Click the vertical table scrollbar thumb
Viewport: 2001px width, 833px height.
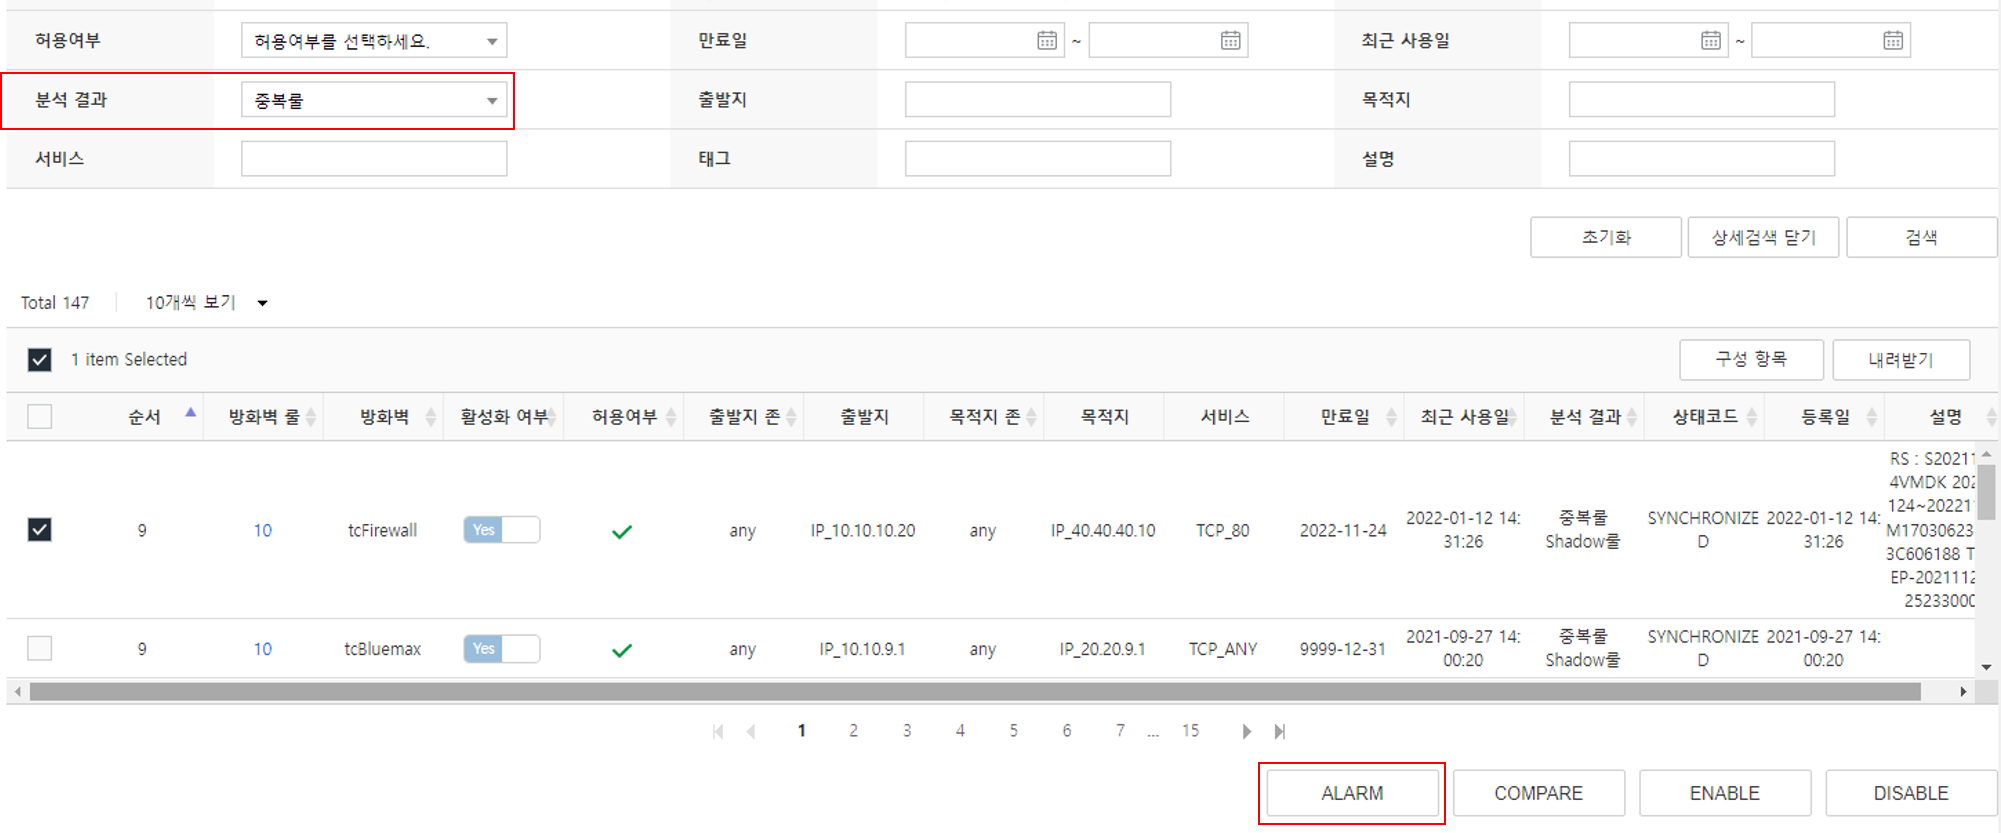coord(1986,494)
